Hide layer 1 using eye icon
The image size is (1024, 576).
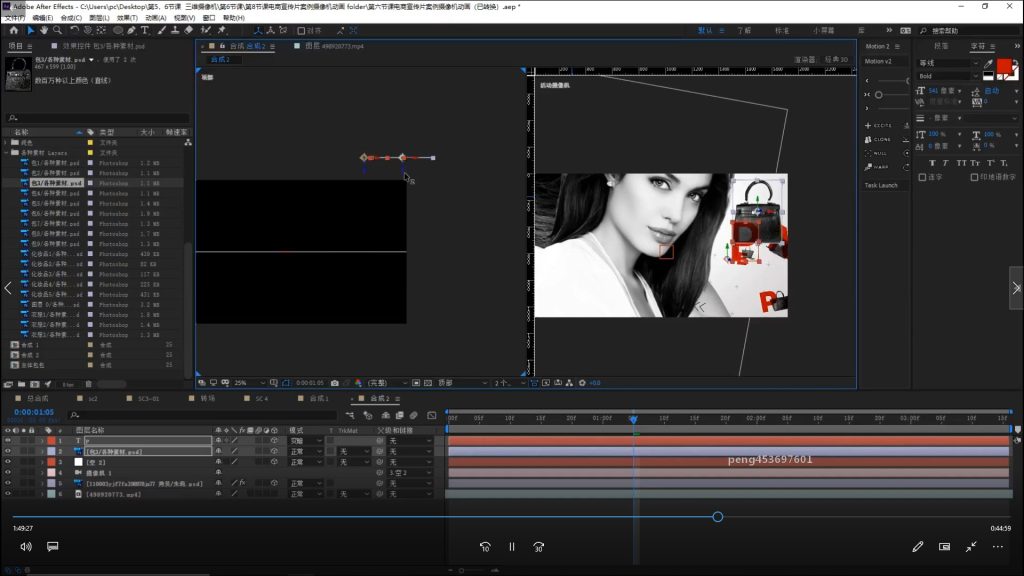coord(8,440)
